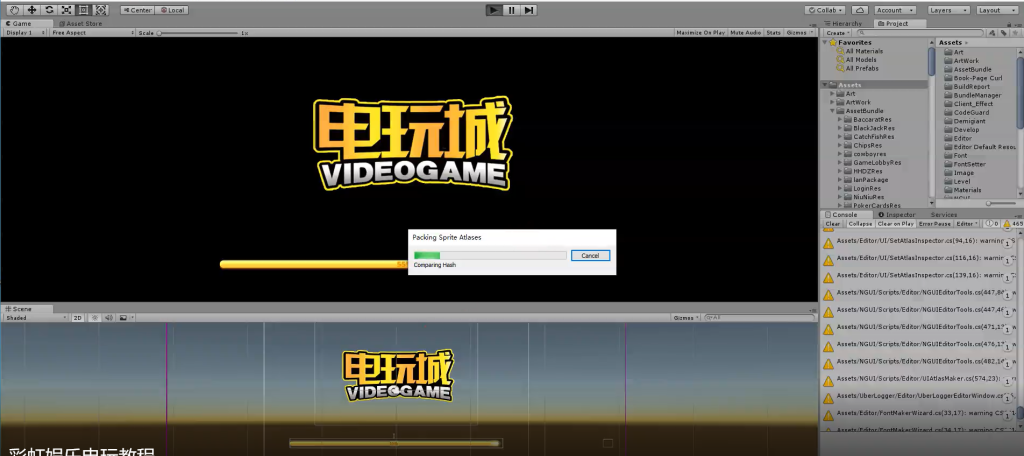Screen dimensions: 1024x456
Task: Select the Hand tool in toolbar
Action: (x=14, y=10)
